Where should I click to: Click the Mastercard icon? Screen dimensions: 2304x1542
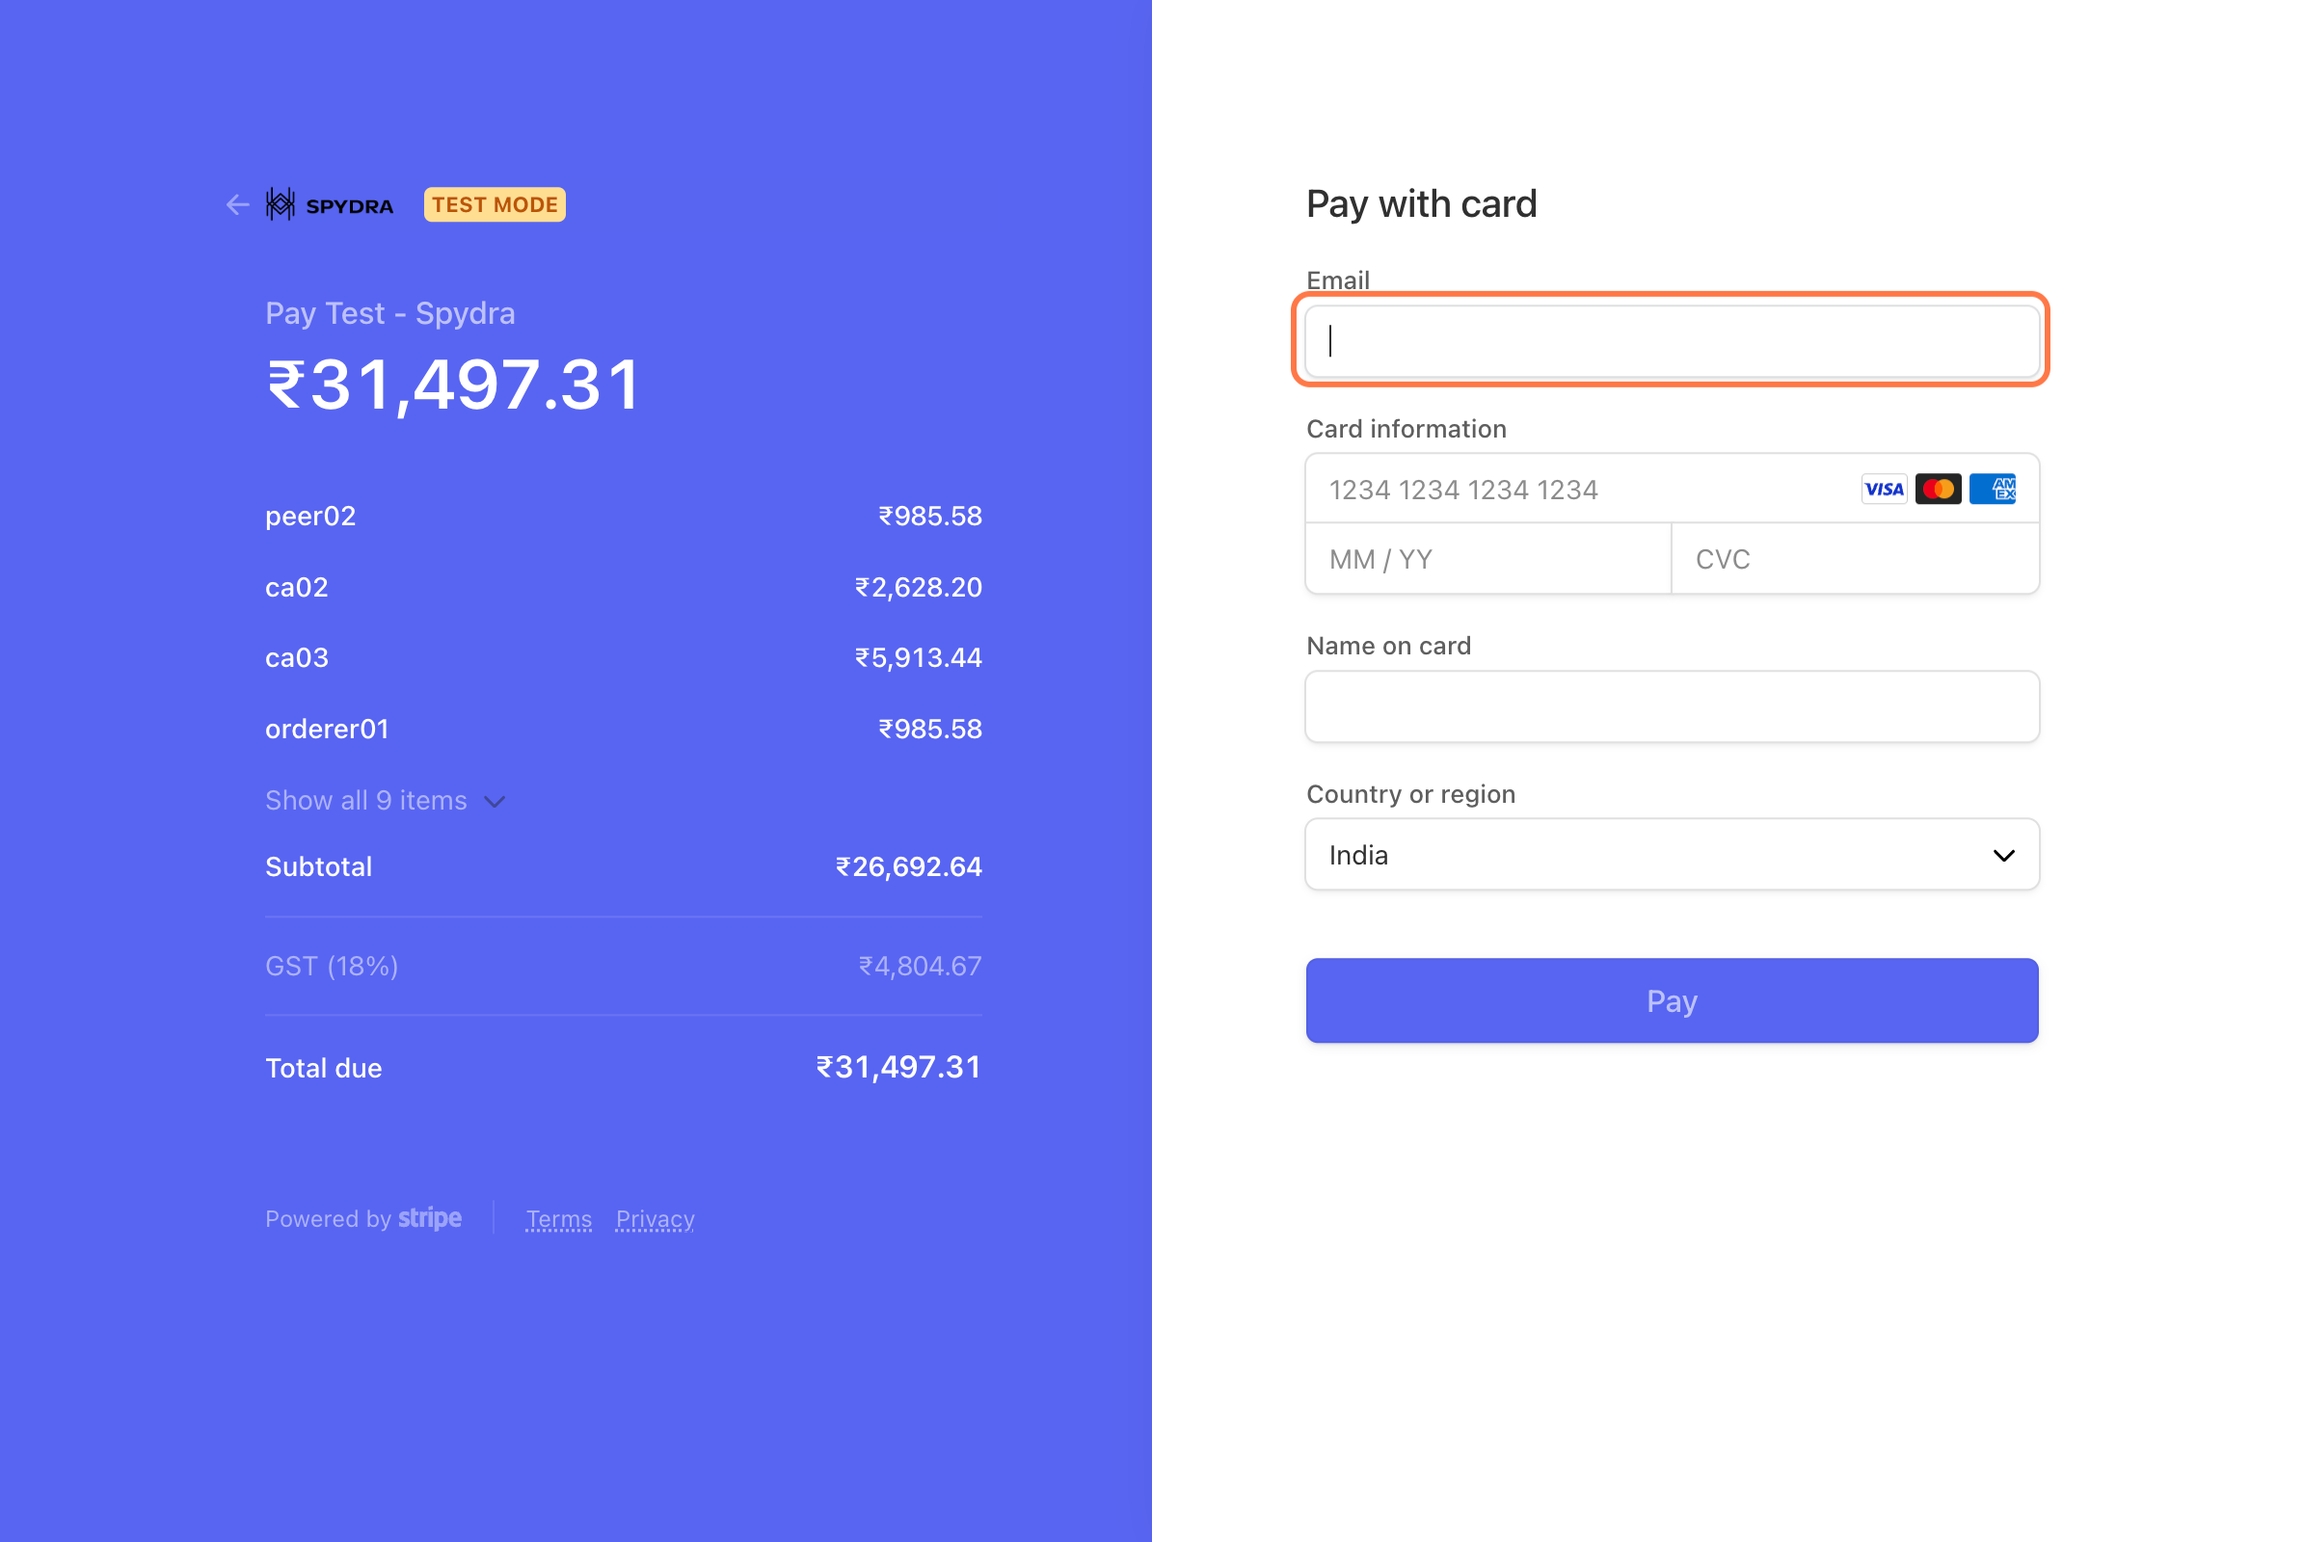[x=1937, y=489]
